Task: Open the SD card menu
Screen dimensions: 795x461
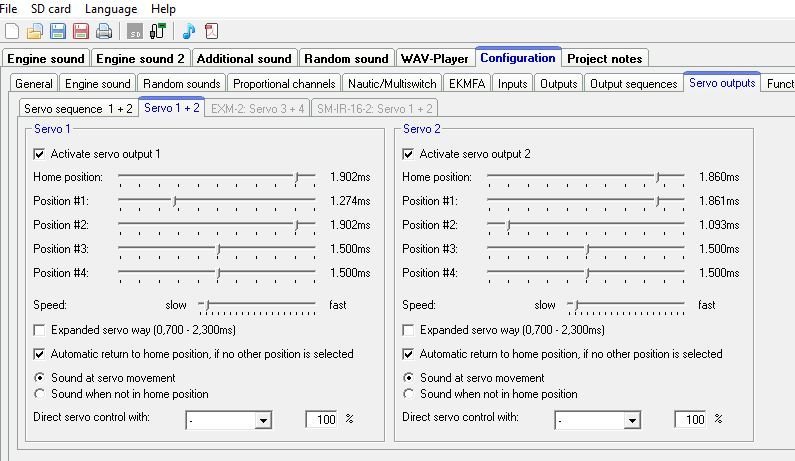Action: (x=51, y=9)
